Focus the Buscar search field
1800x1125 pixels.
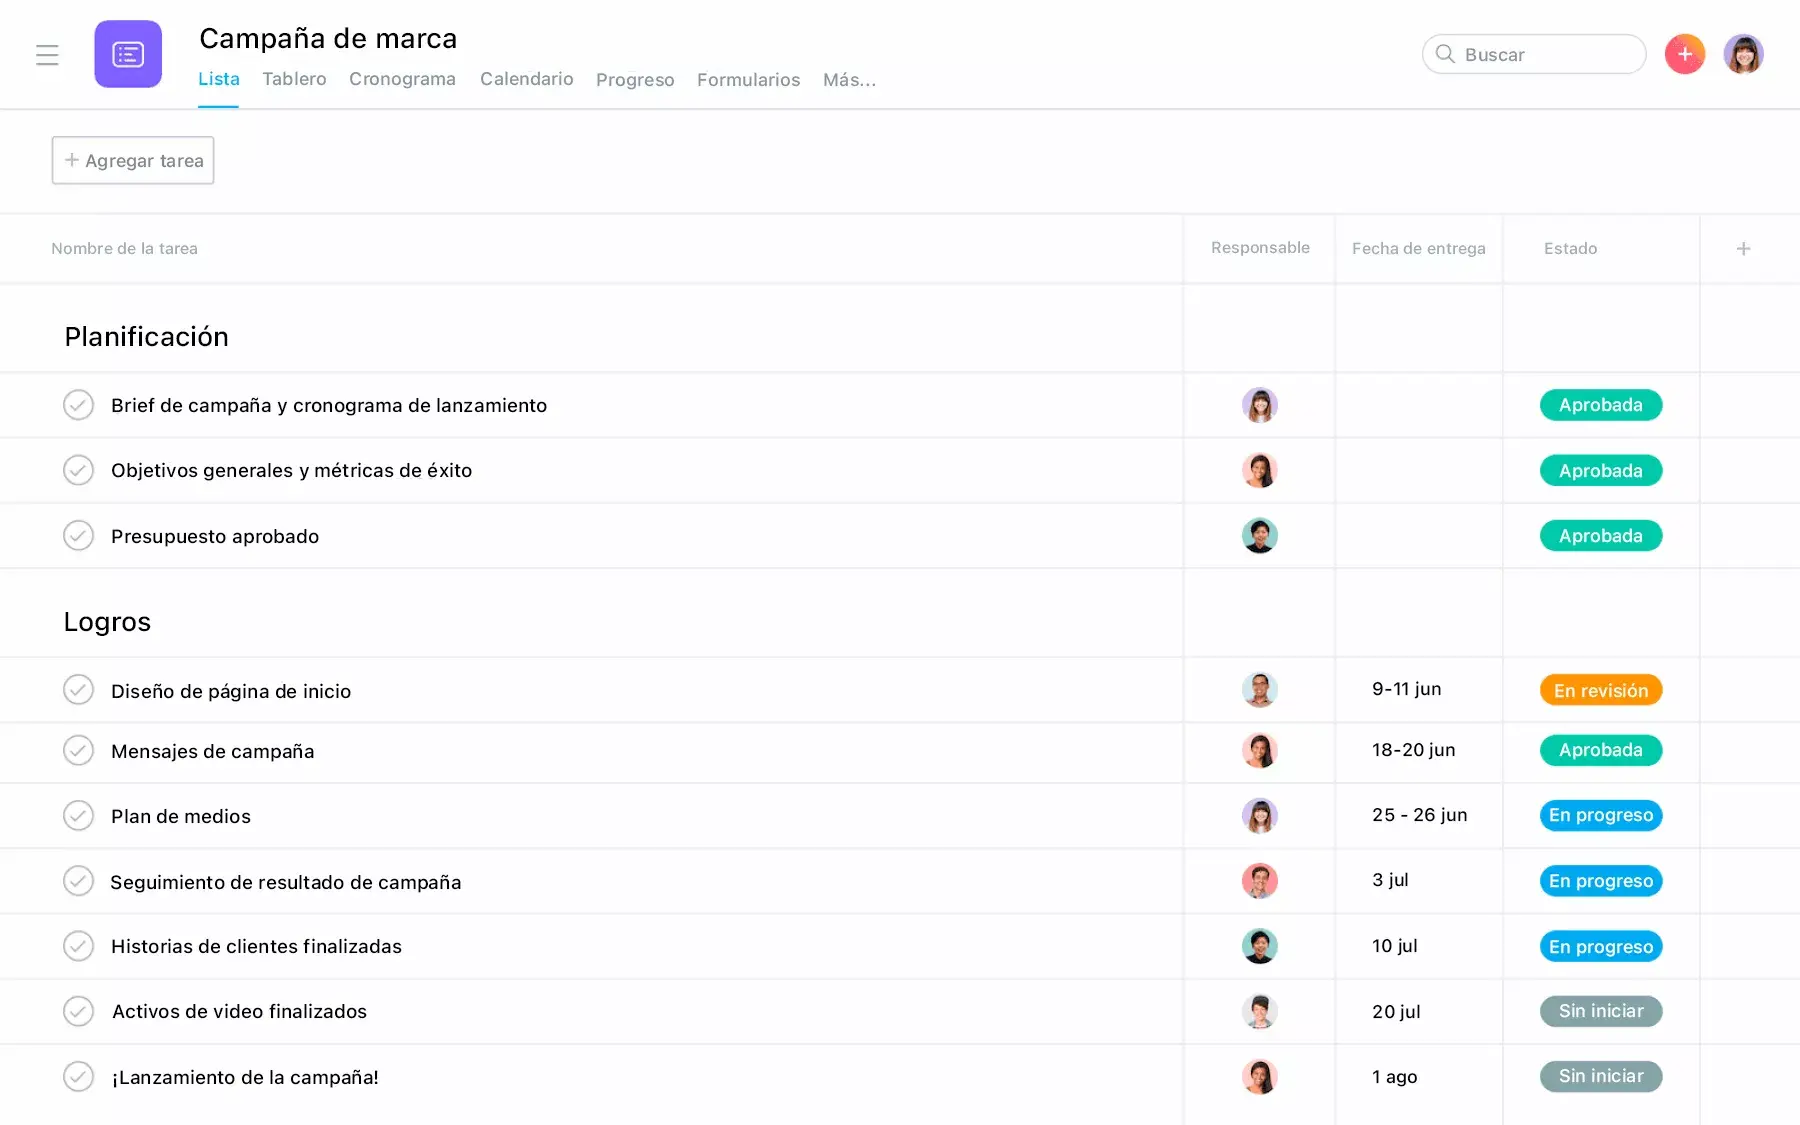coord(1534,54)
